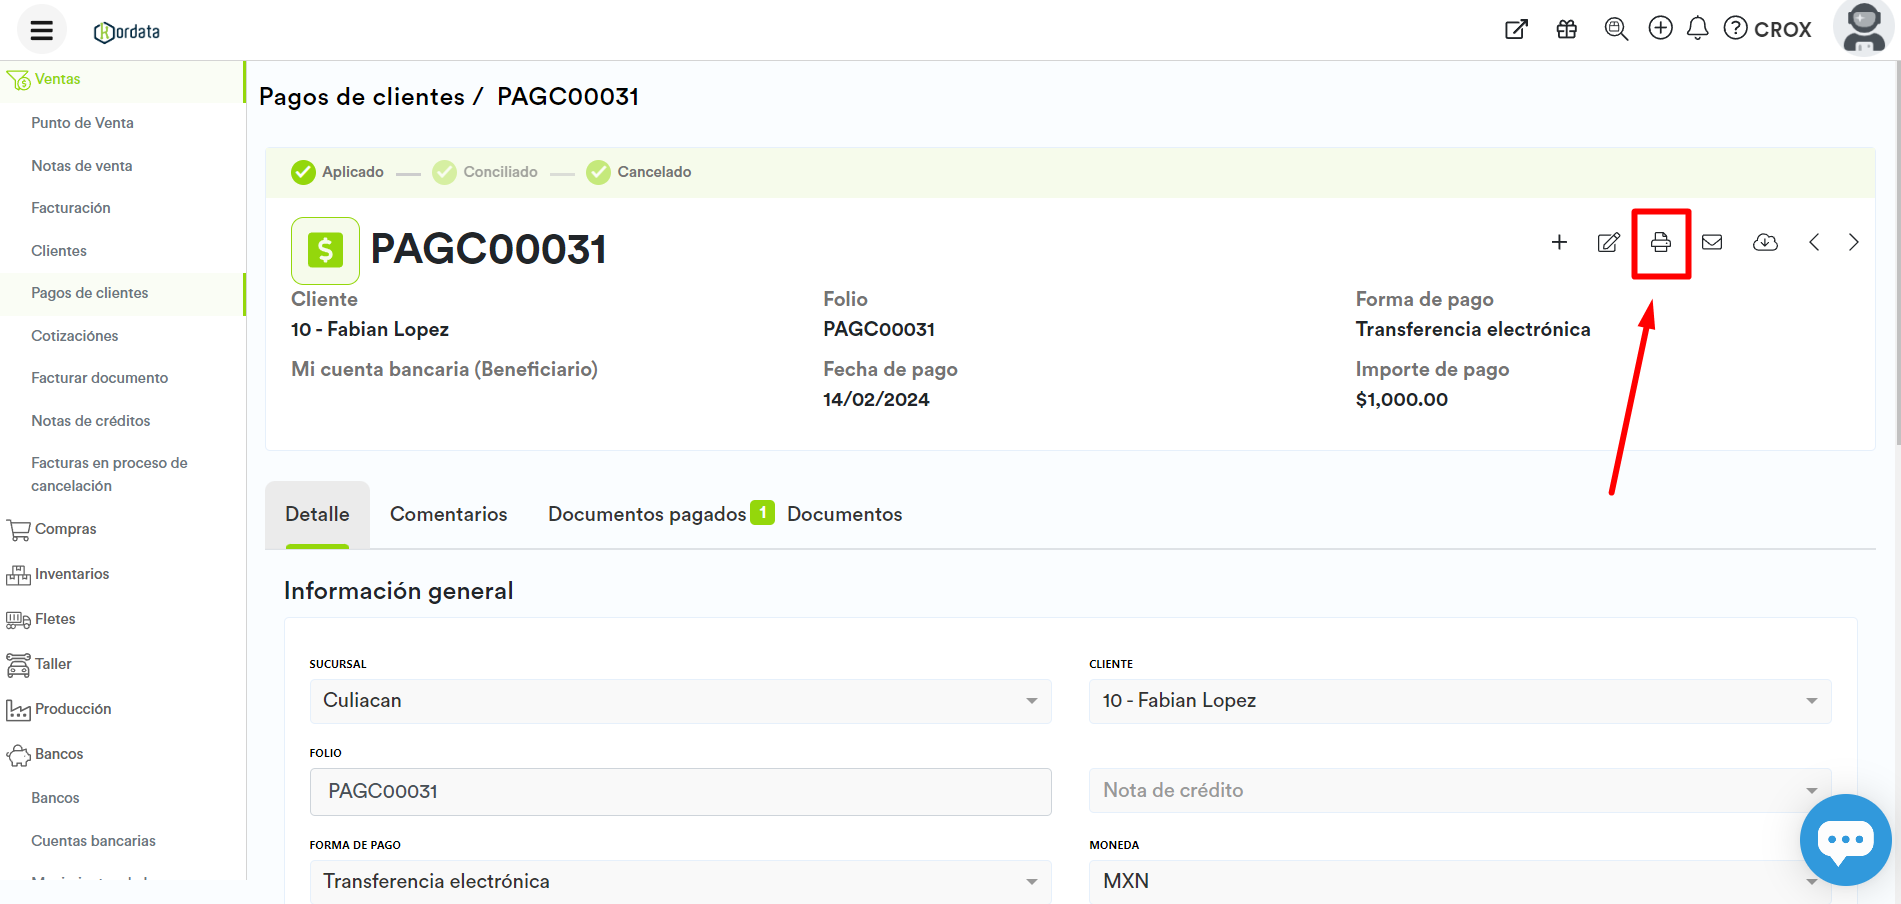The height and width of the screenshot is (904, 1901).
Task: Expand the Forma de pago dropdown
Action: click(680, 881)
